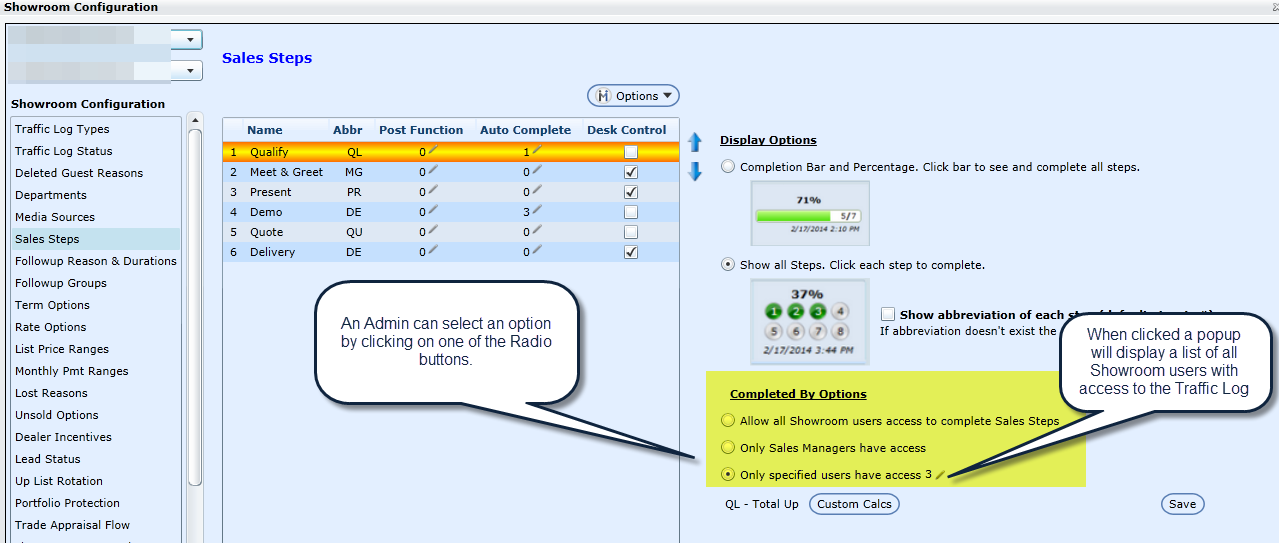
Task: Enable Show abbreviation of each step checkbox
Action: 888,315
